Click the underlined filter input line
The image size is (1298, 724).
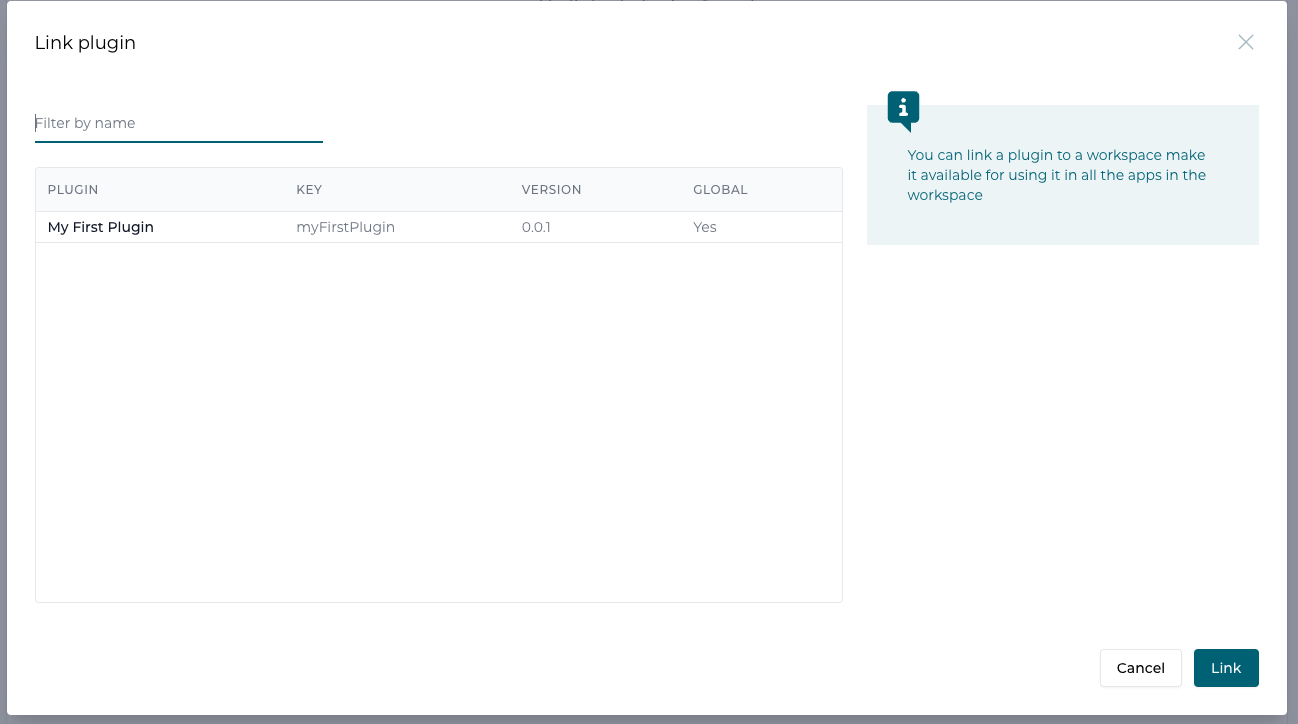coord(179,141)
